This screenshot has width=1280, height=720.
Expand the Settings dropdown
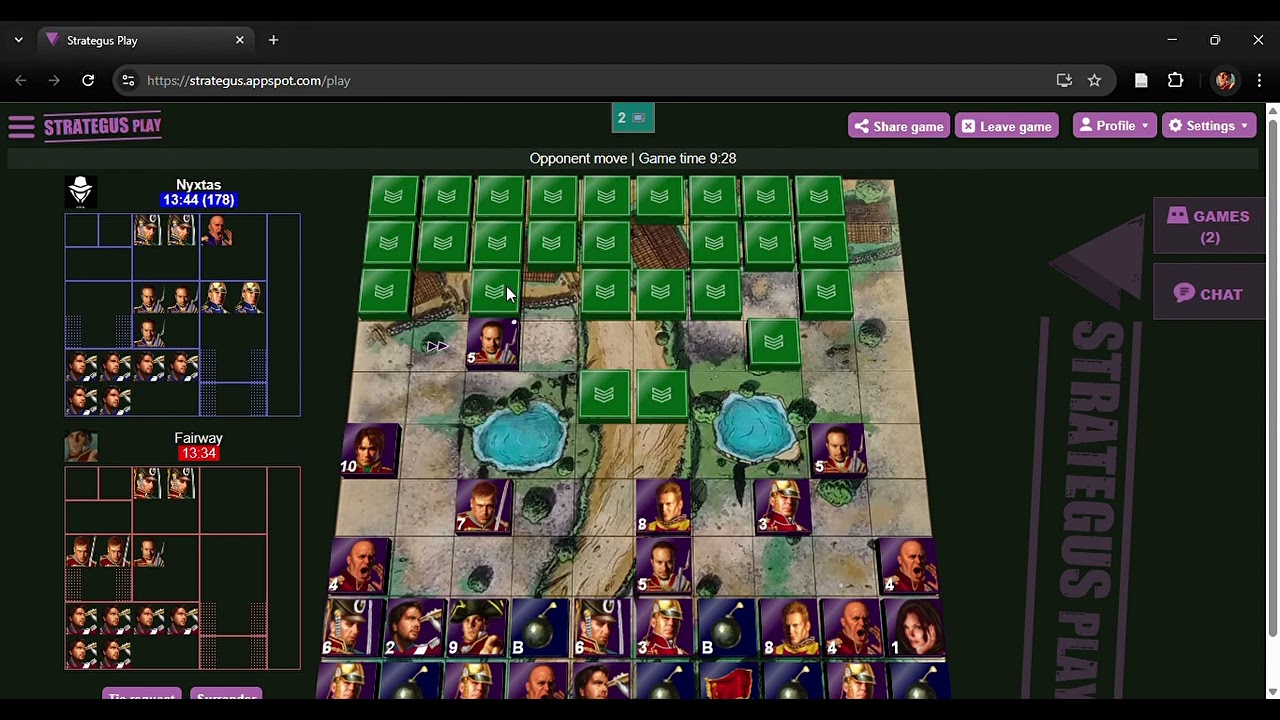point(1209,126)
